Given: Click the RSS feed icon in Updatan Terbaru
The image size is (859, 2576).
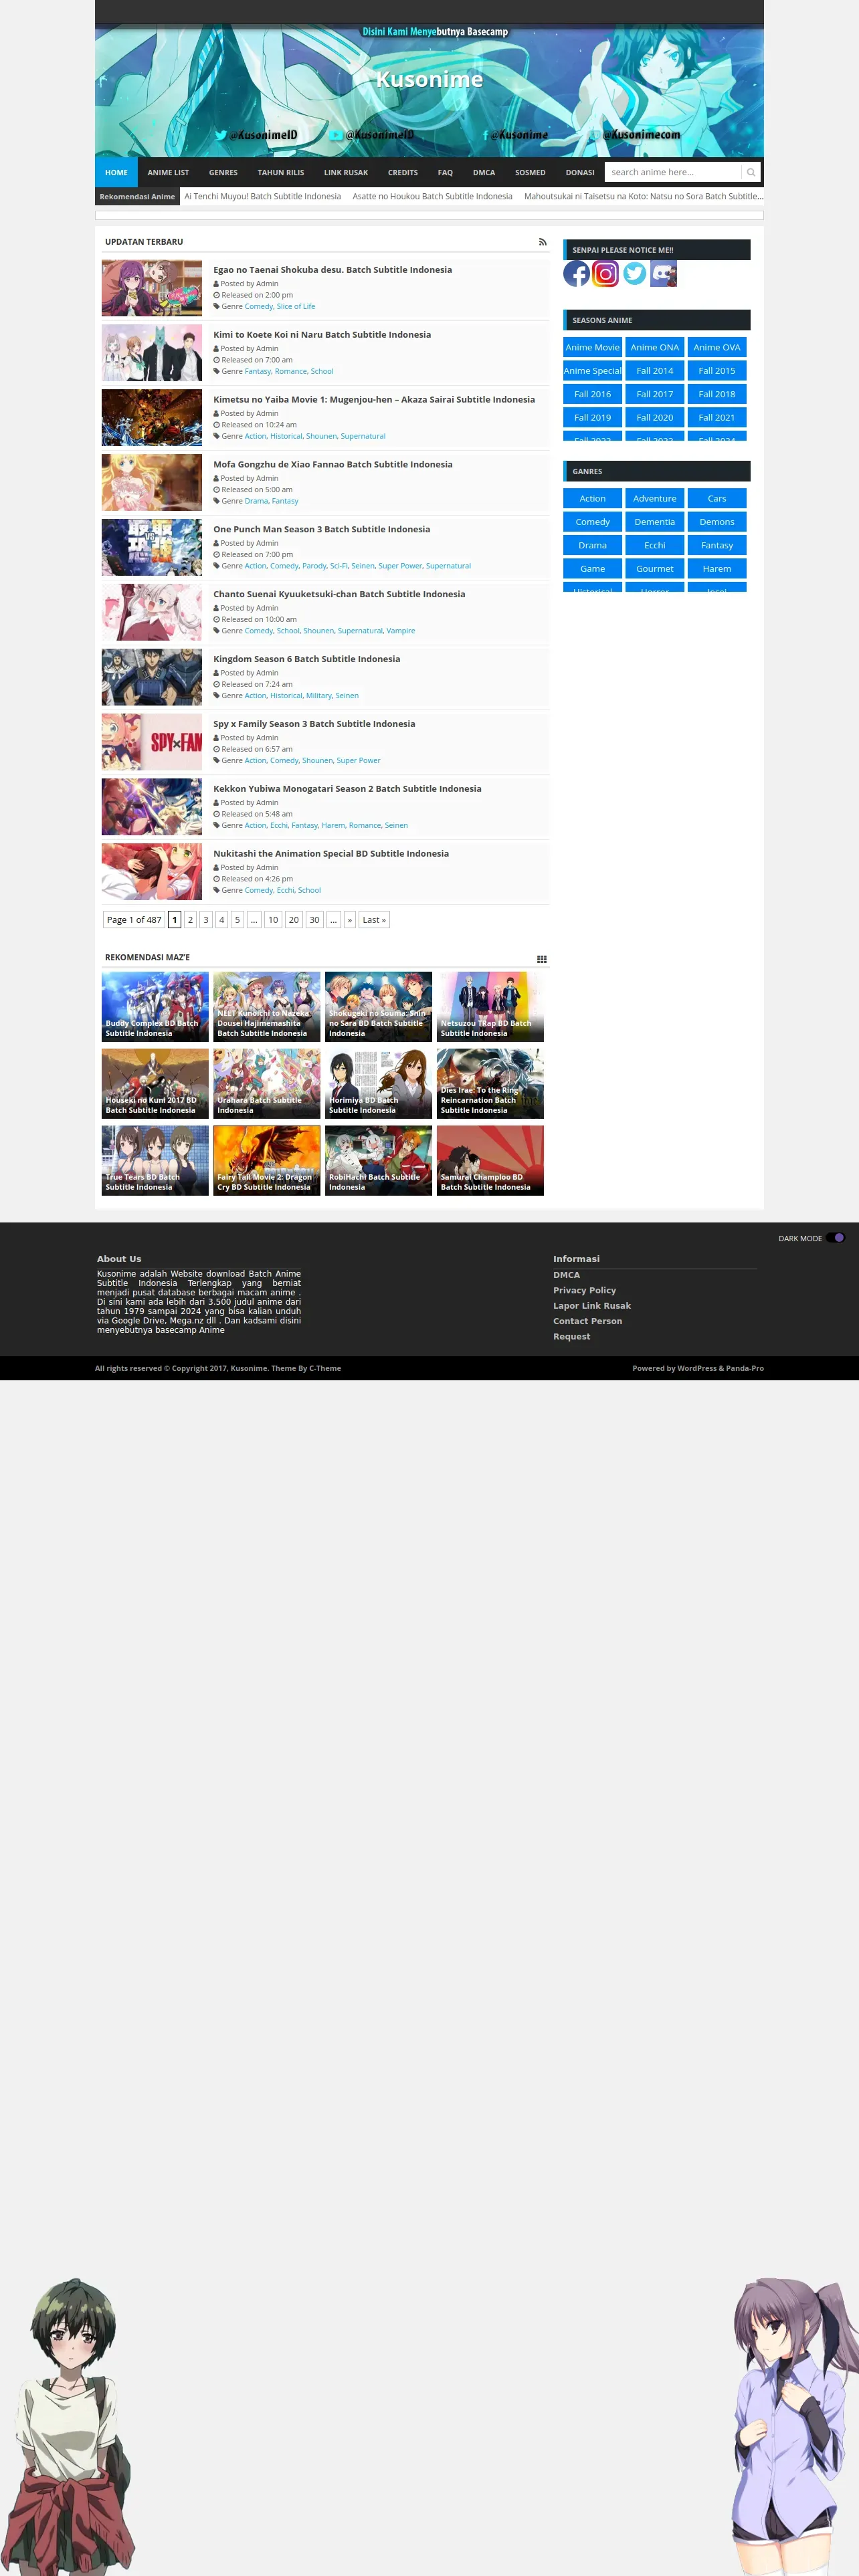Looking at the screenshot, I should tap(543, 242).
